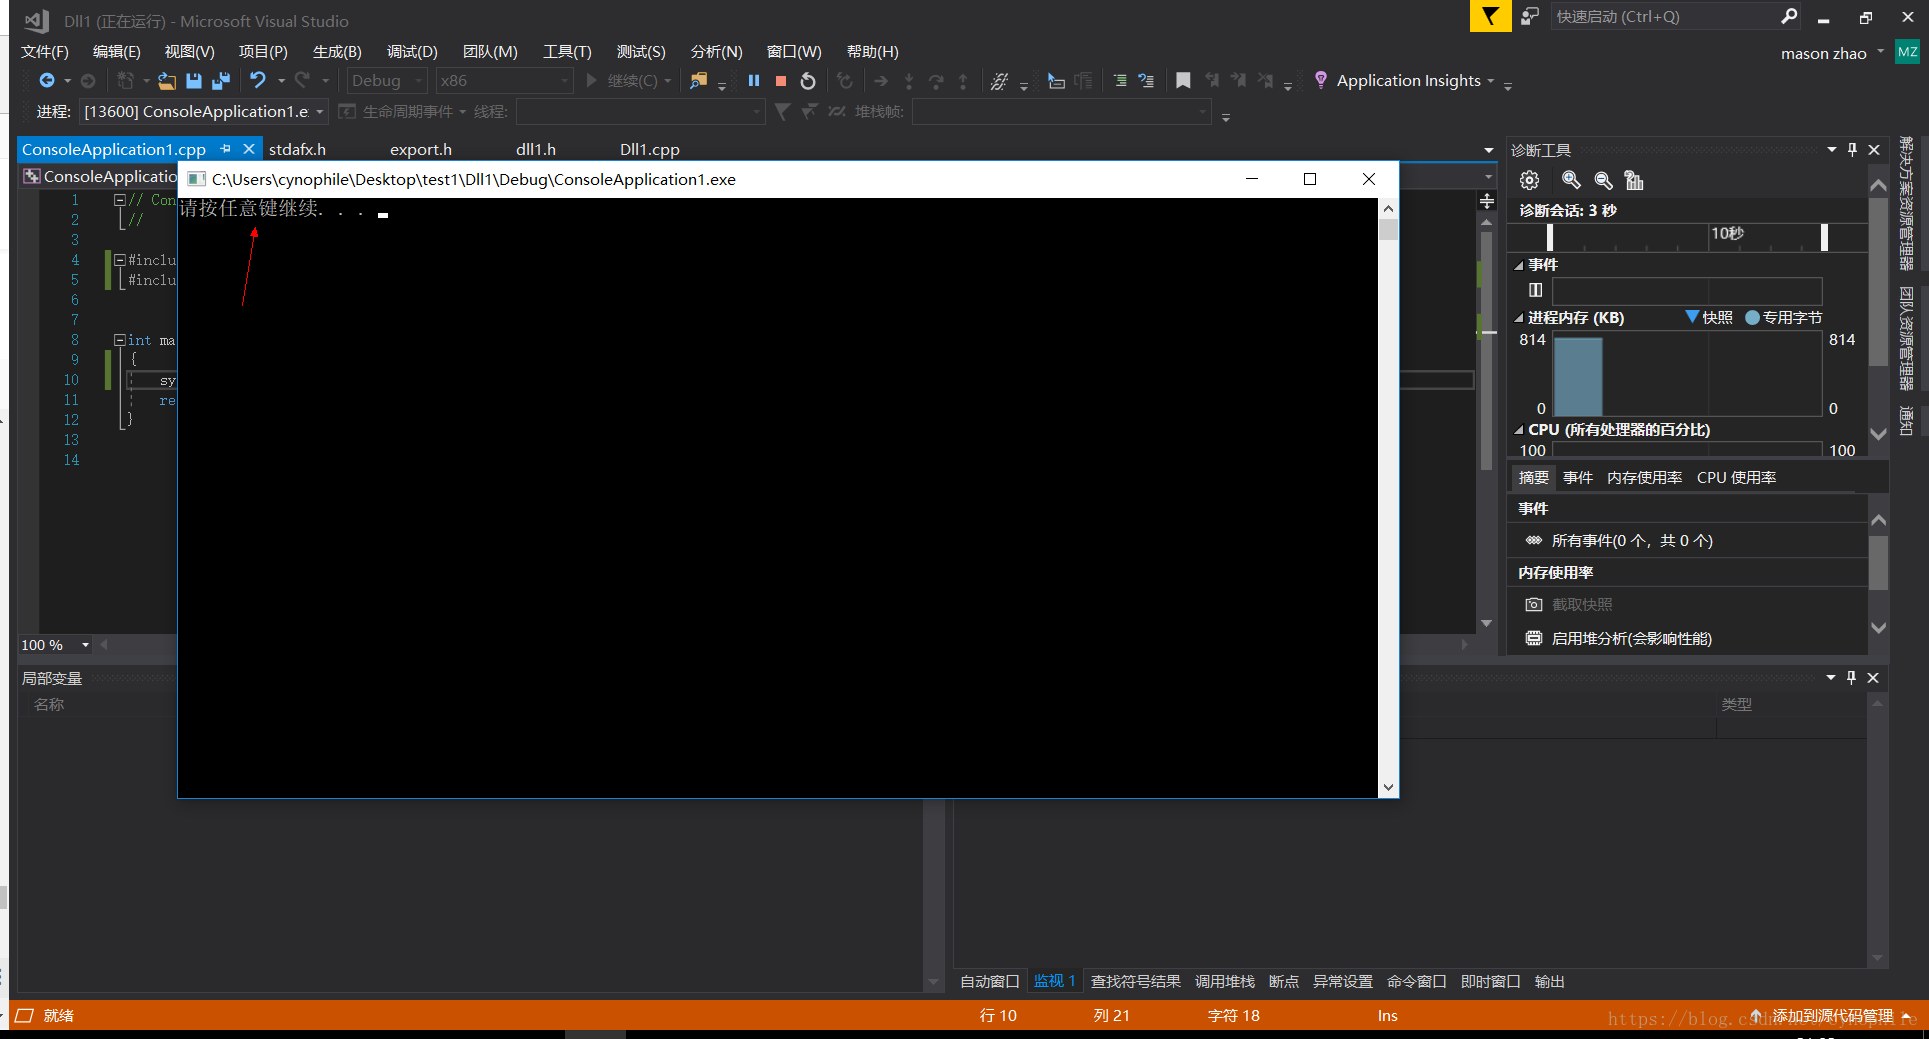The height and width of the screenshot is (1039, 1929).
Task: Select the 内存使用率 diagnostics tab
Action: (1644, 477)
